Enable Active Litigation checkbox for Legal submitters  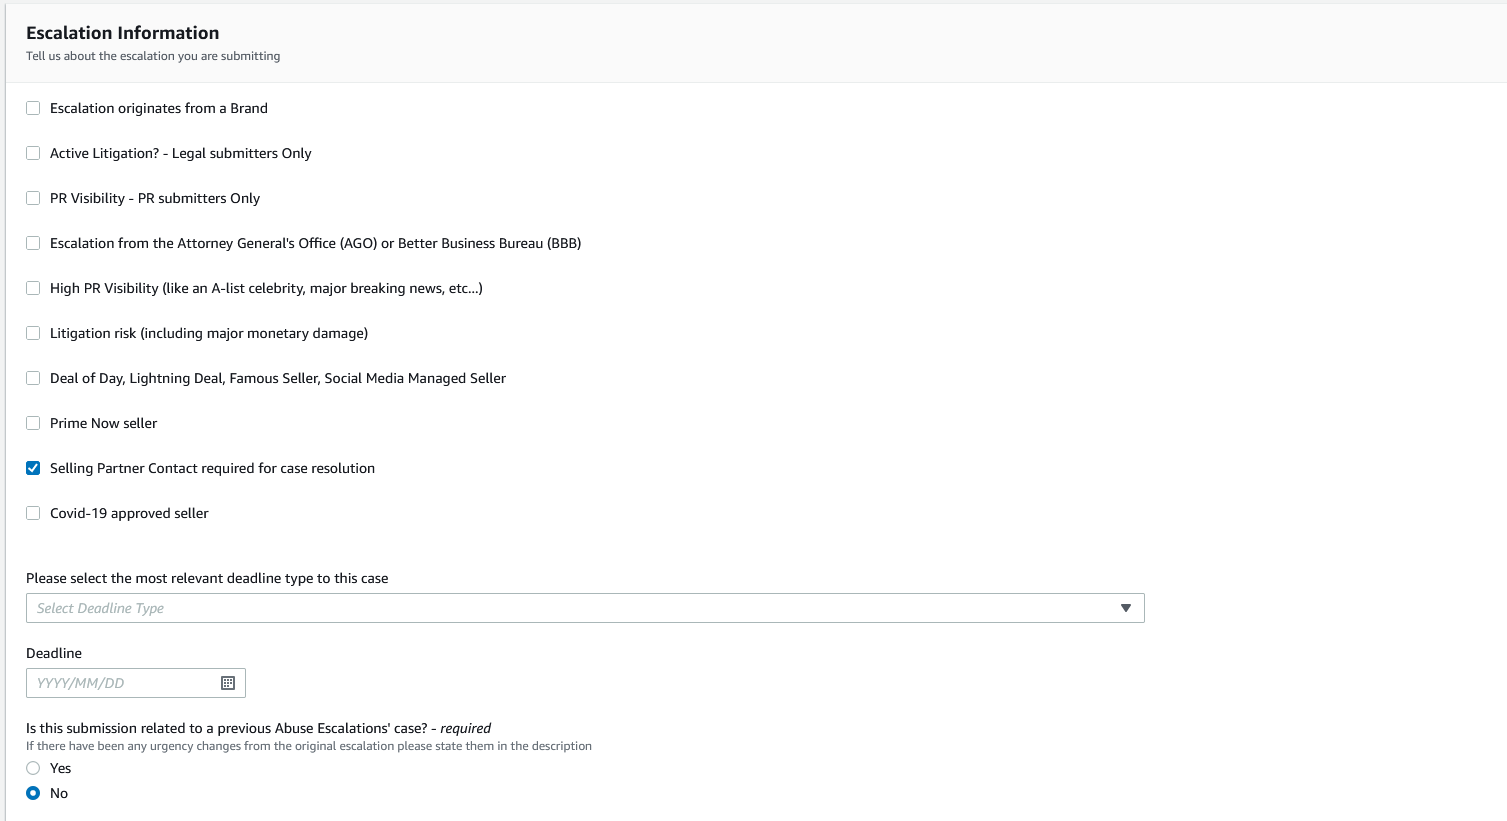[x=33, y=153]
